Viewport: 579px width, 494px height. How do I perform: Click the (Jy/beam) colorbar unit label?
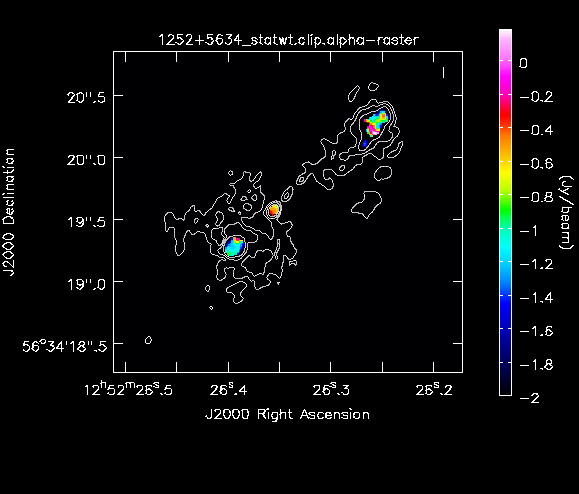coord(566,213)
